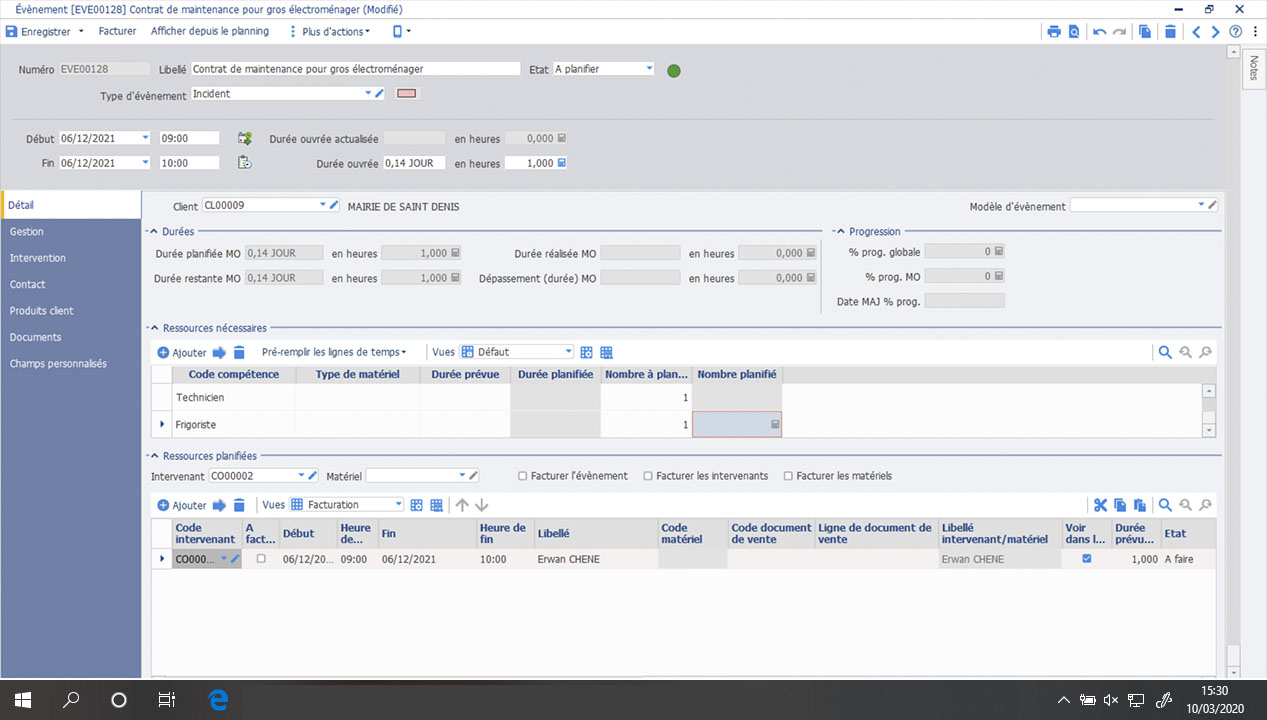Screen dimensions: 1267x720
Task: Edit Modèle d'évènement with the pencil icon
Action: tap(1213, 205)
